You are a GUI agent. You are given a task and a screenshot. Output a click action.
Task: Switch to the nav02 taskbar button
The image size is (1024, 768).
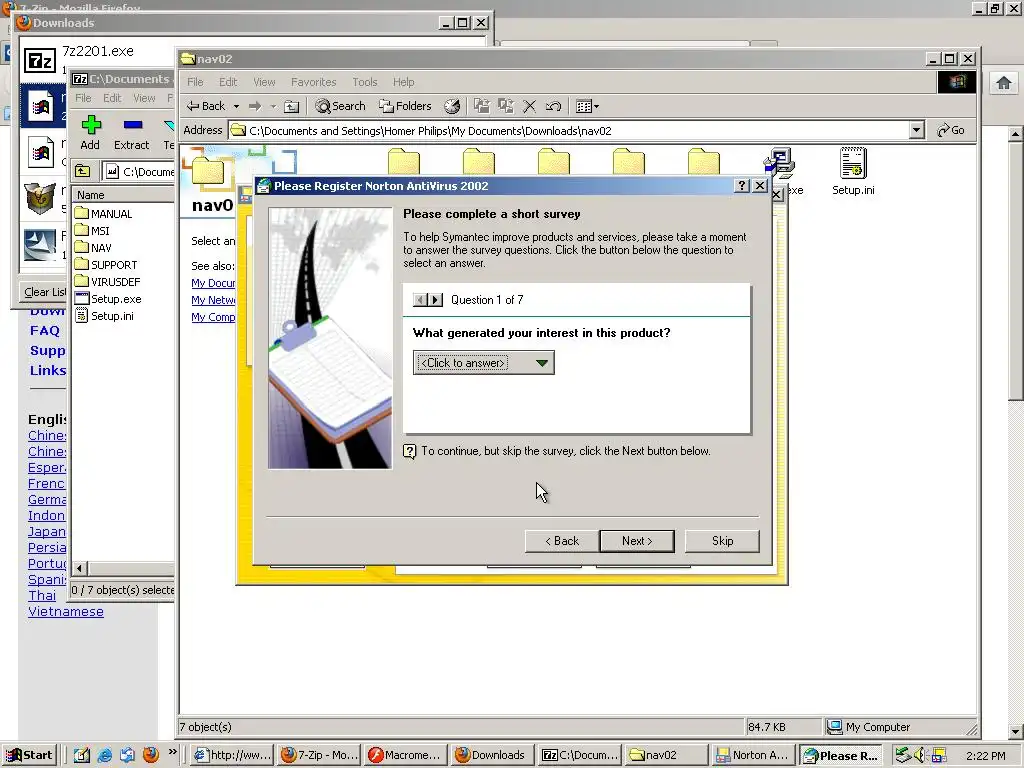(x=665, y=755)
